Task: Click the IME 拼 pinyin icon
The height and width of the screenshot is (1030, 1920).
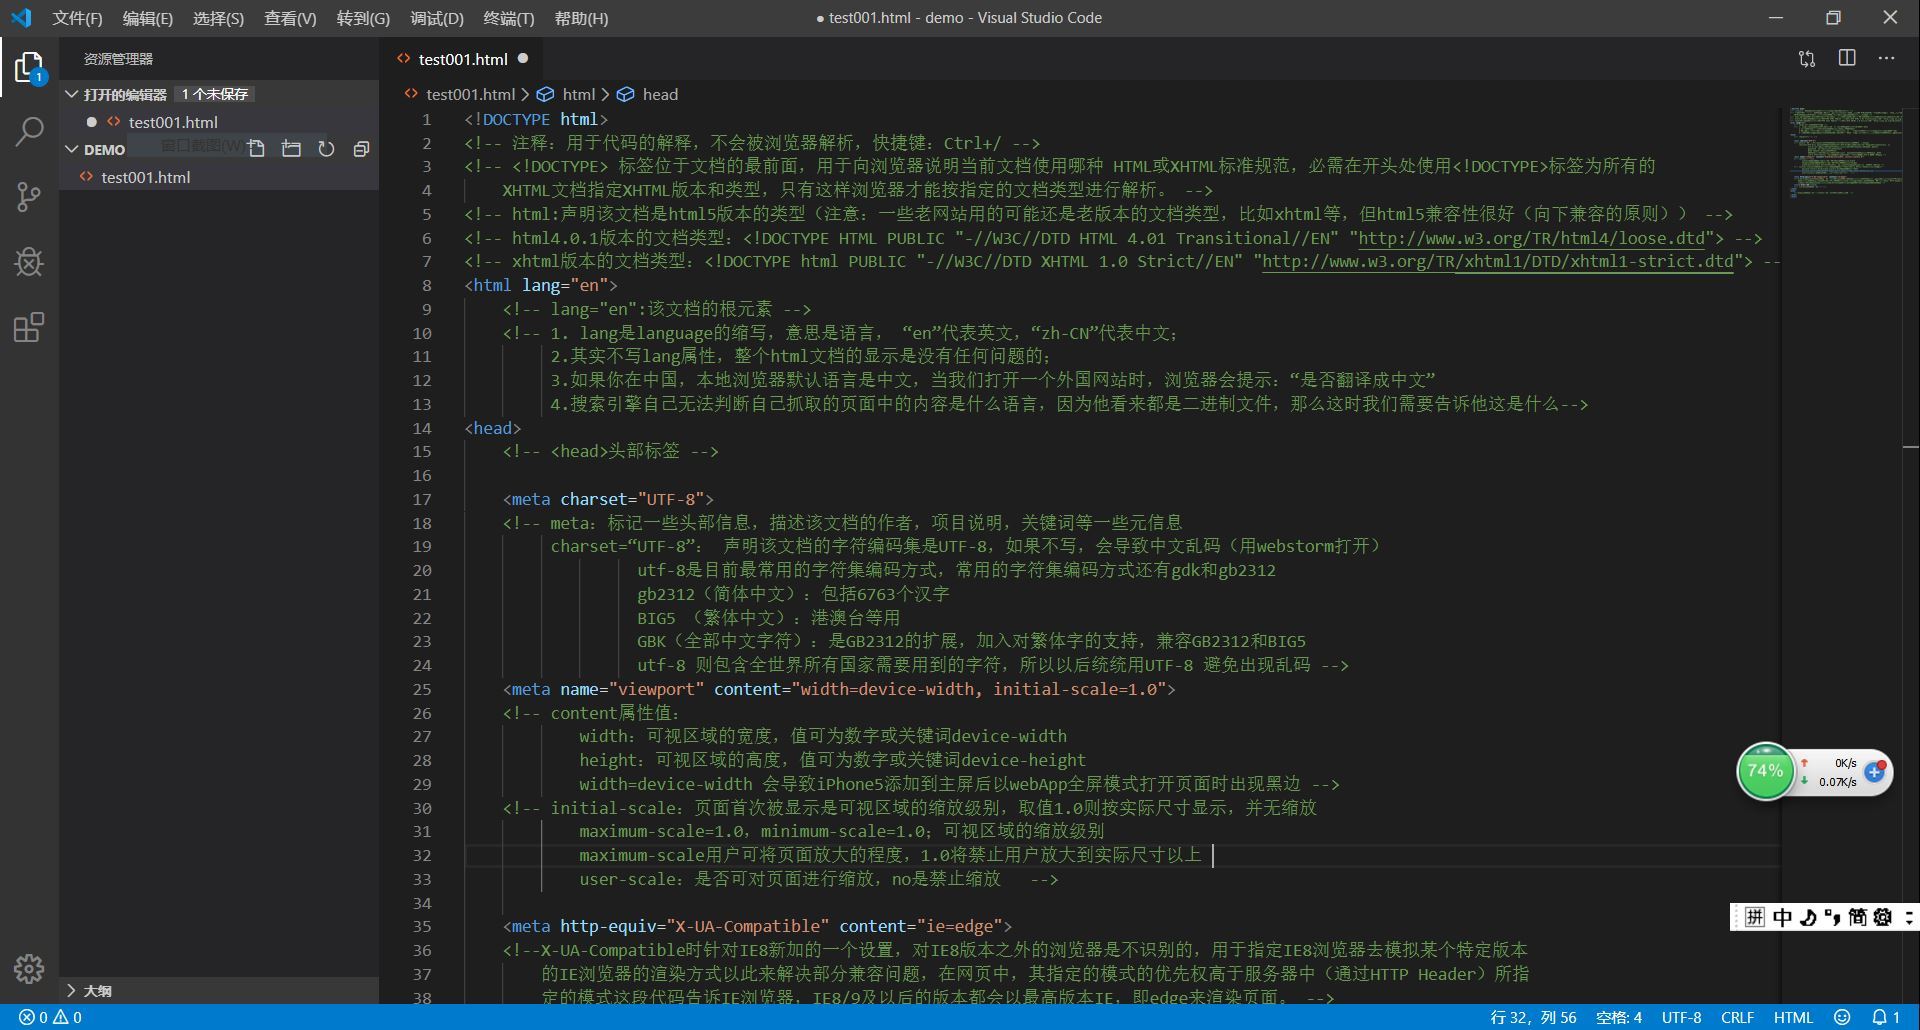Action: click(x=1755, y=917)
